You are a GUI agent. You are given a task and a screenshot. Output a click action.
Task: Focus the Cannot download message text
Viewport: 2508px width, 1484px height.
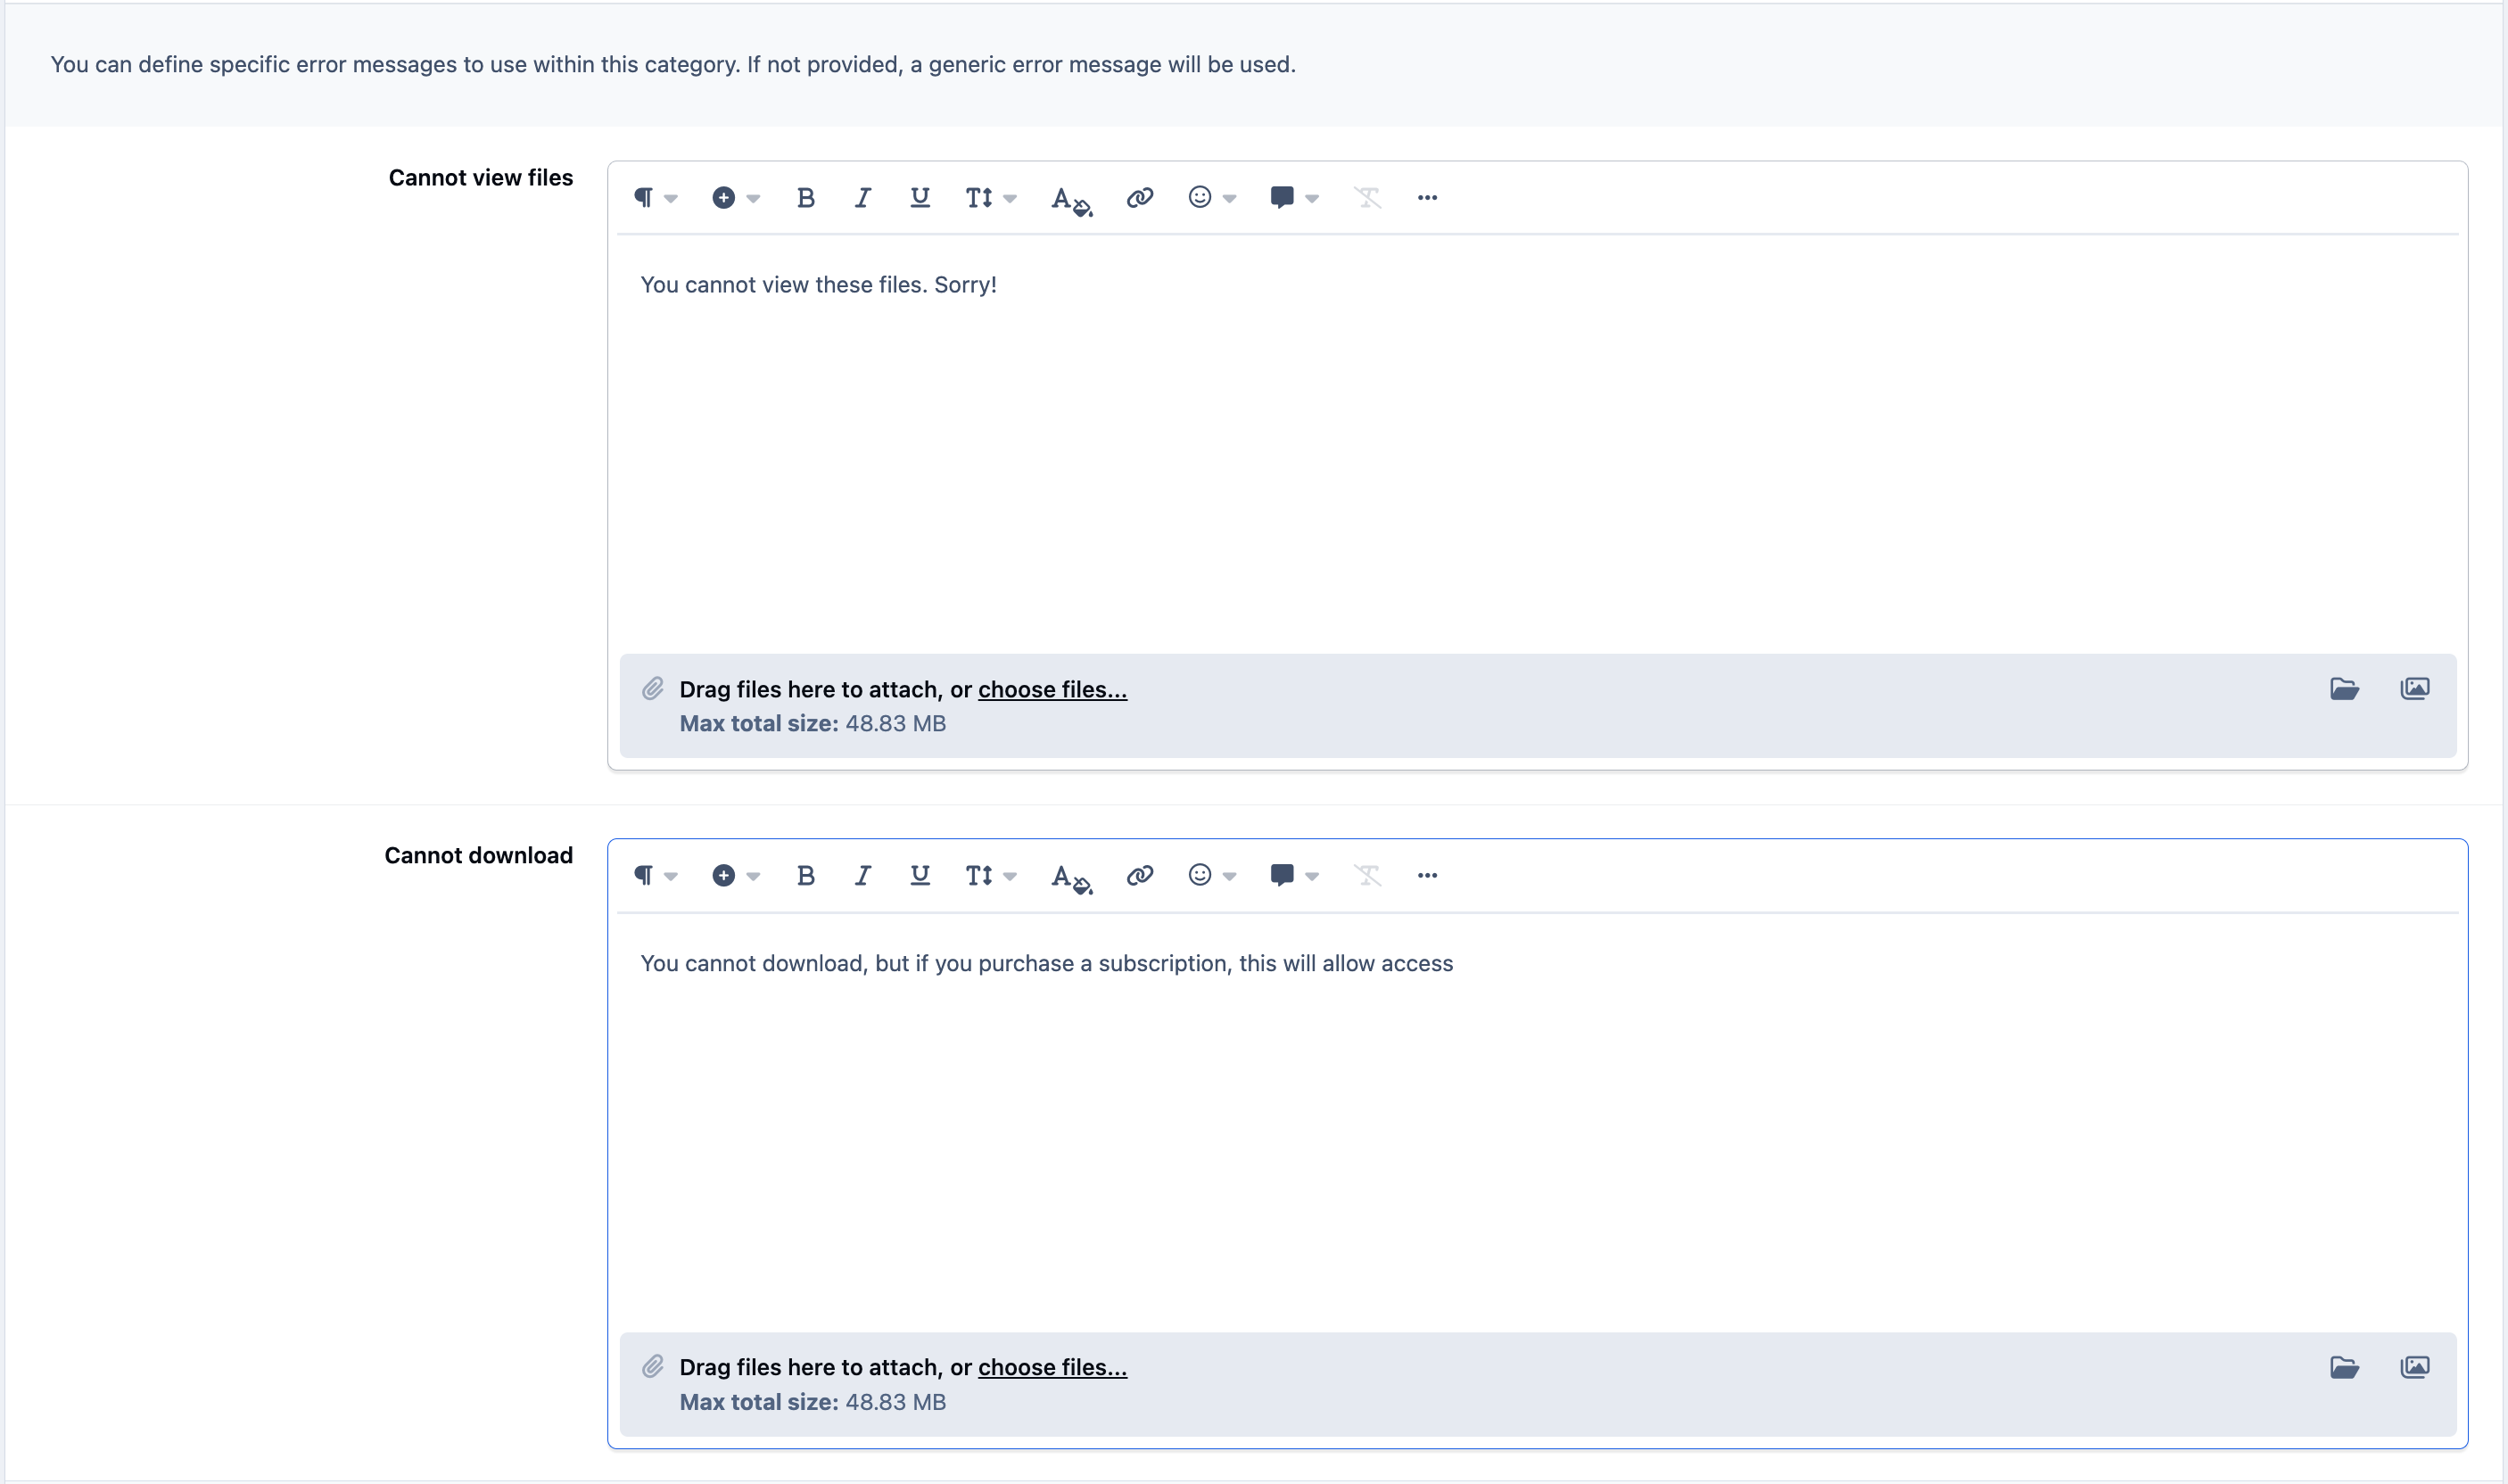tap(1046, 964)
